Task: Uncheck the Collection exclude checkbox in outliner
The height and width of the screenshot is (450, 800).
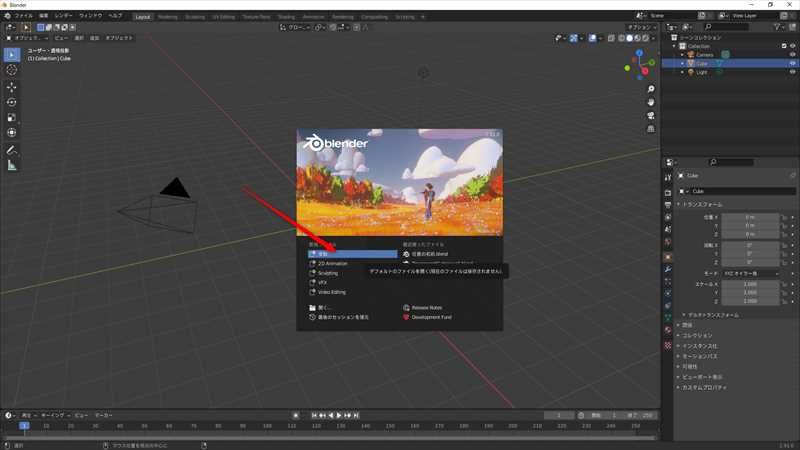Action: pos(784,46)
